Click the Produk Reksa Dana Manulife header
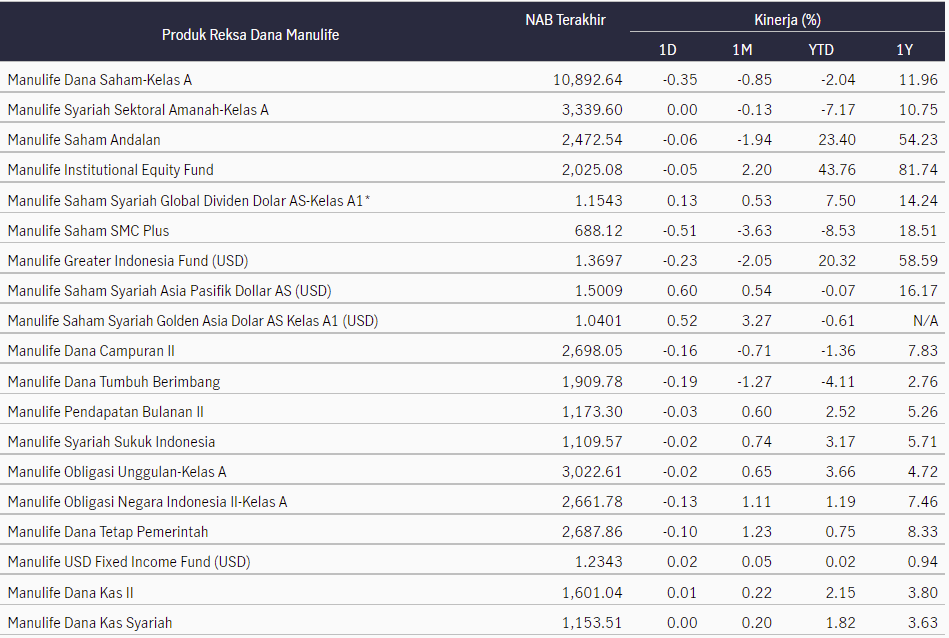 250,35
